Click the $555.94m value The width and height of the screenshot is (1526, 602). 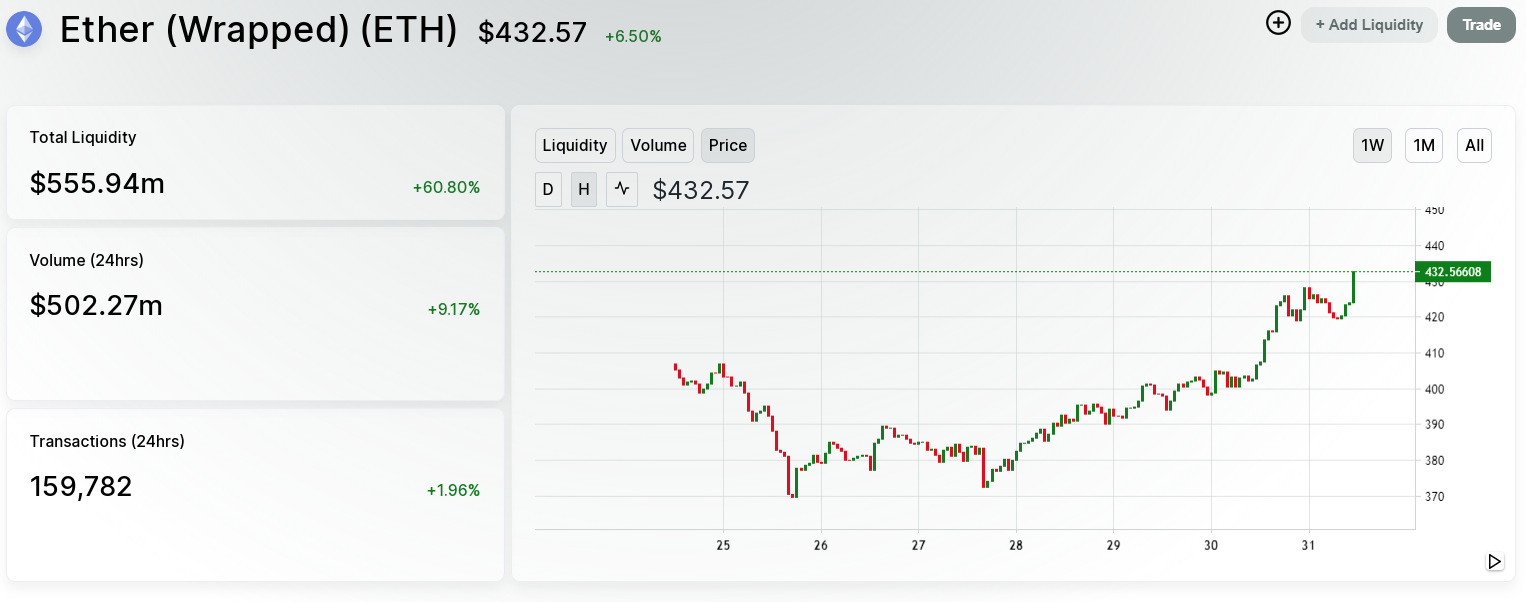[x=97, y=183]
